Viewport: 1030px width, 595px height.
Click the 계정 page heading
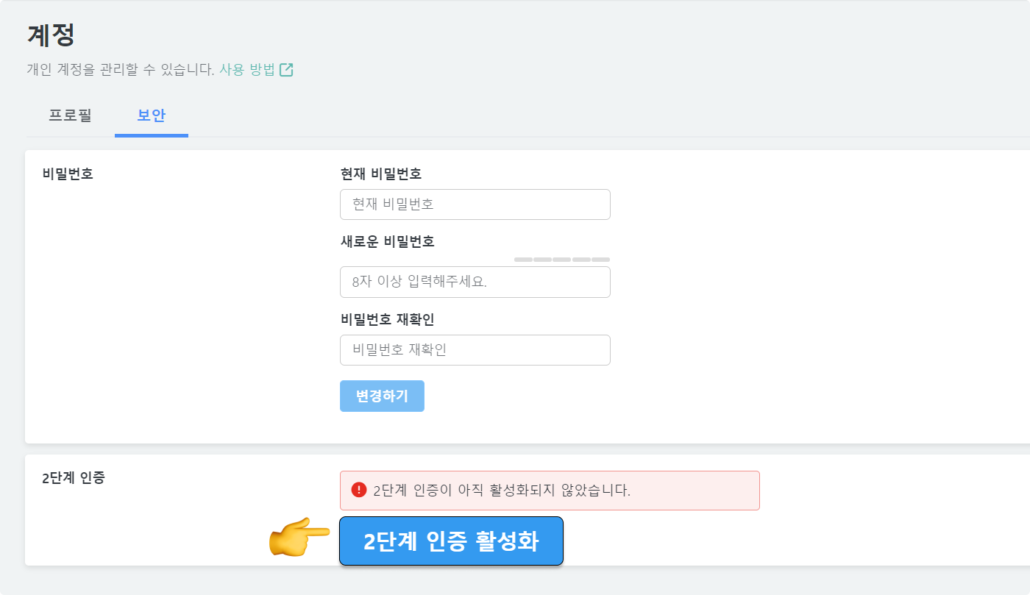click(x=51, y=35)
